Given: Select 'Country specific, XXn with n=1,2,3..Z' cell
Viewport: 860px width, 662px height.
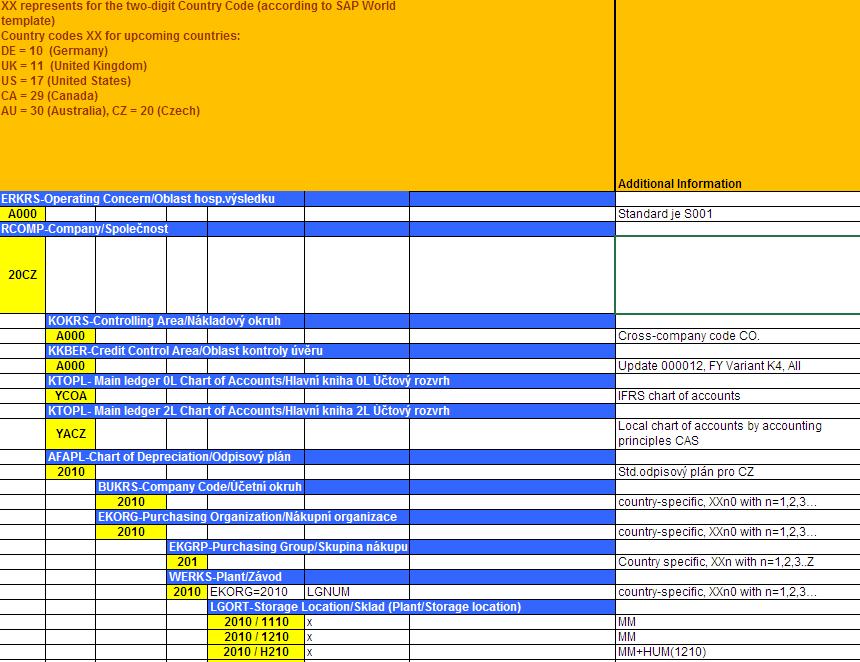Looking at the screenshot, I should pyautogui.click(x=737, y=562).
